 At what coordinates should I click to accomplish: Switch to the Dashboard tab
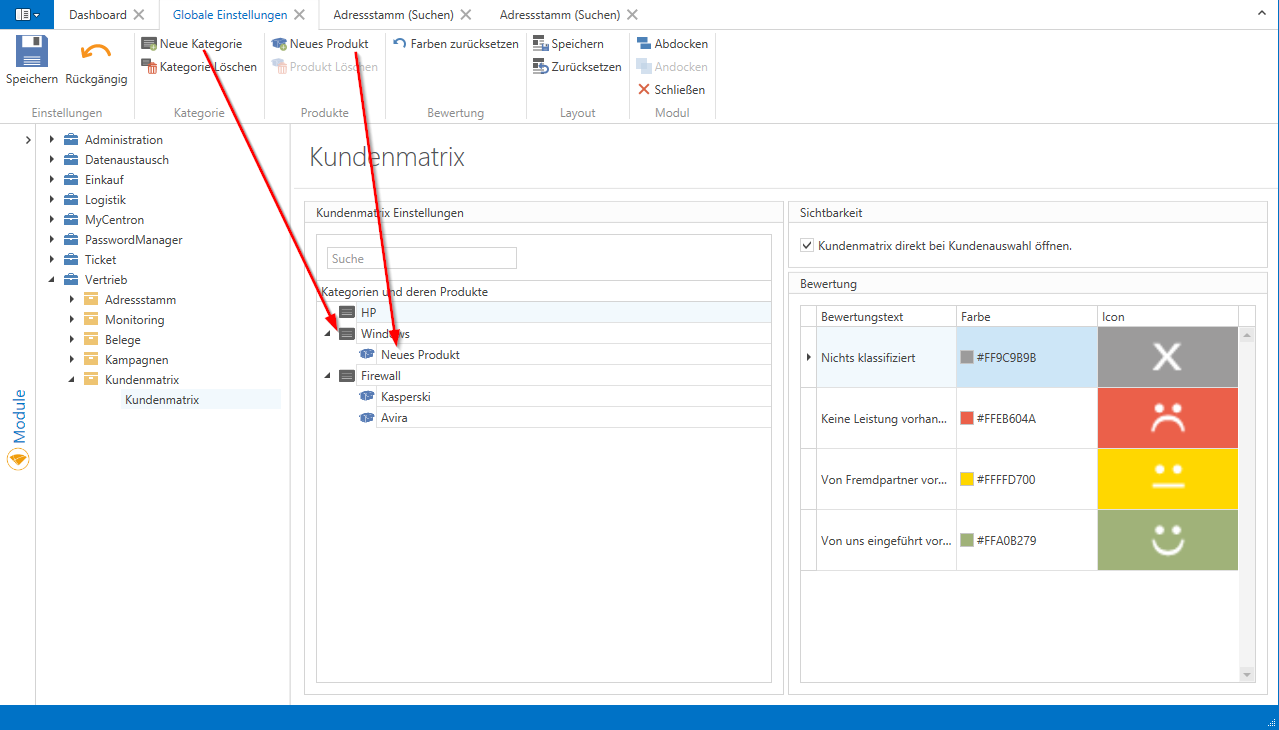coord(98,15)
